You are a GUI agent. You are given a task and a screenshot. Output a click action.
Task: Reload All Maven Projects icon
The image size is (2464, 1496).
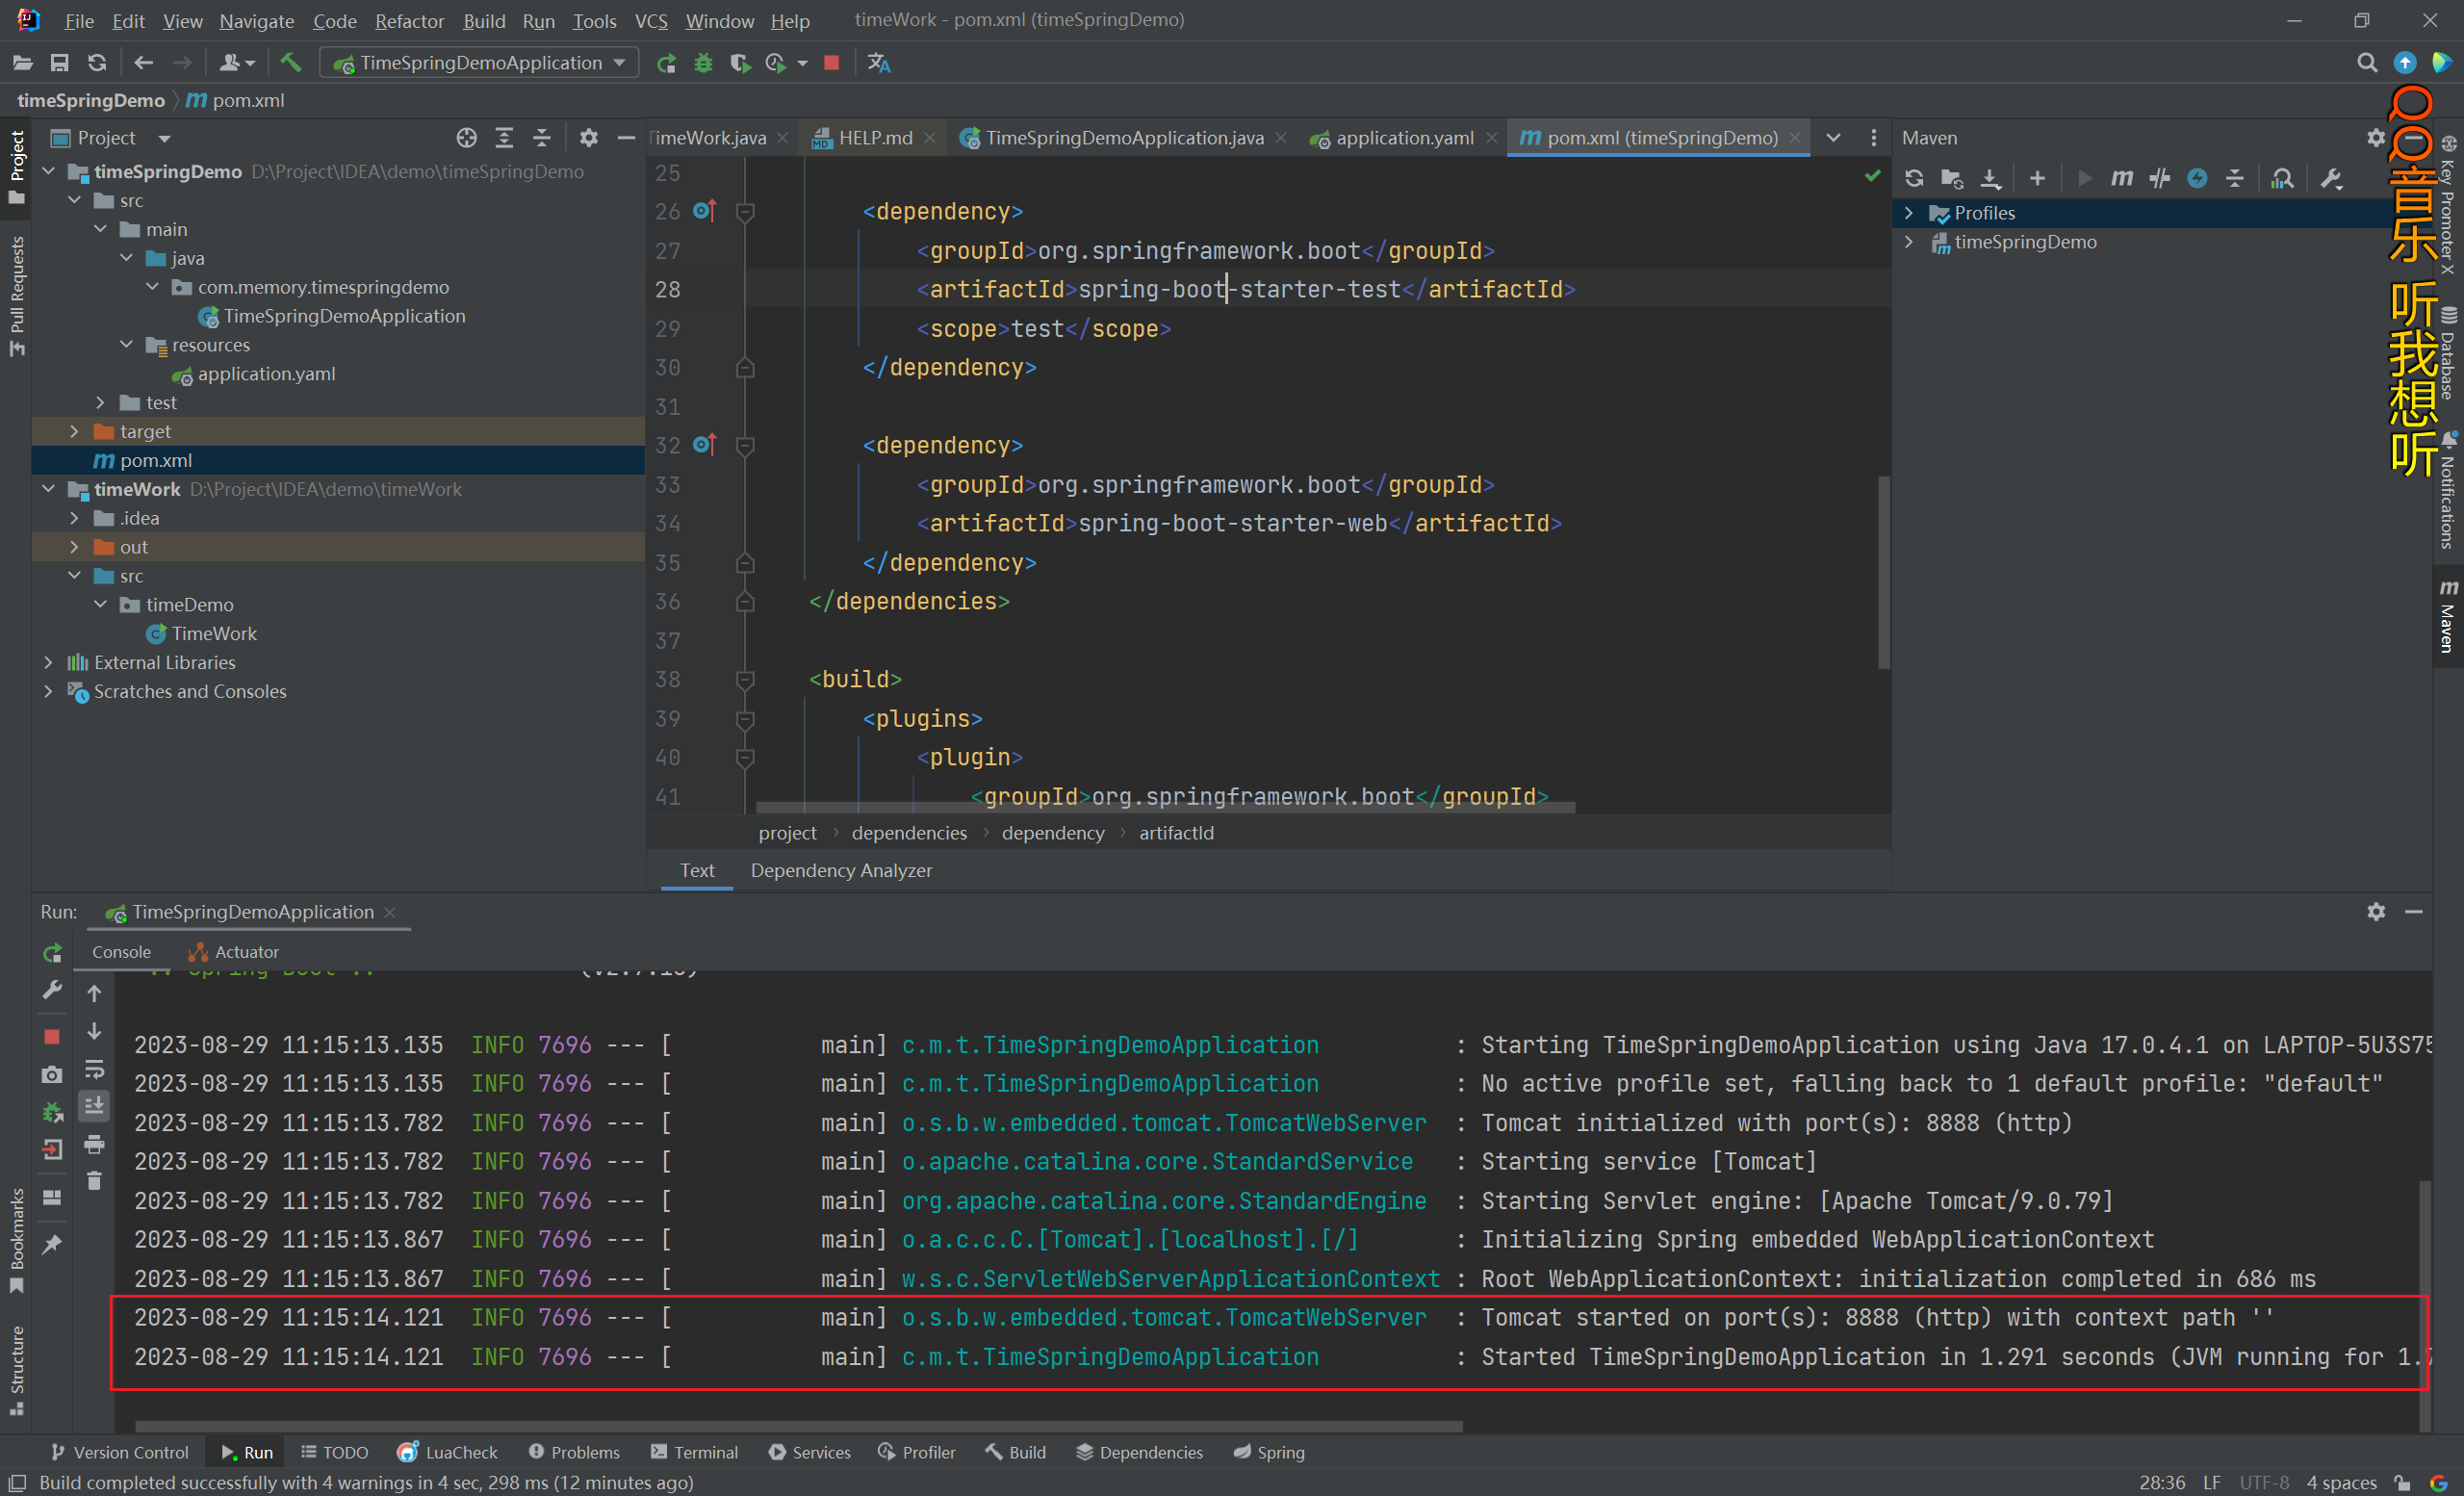click(1914, 178)
